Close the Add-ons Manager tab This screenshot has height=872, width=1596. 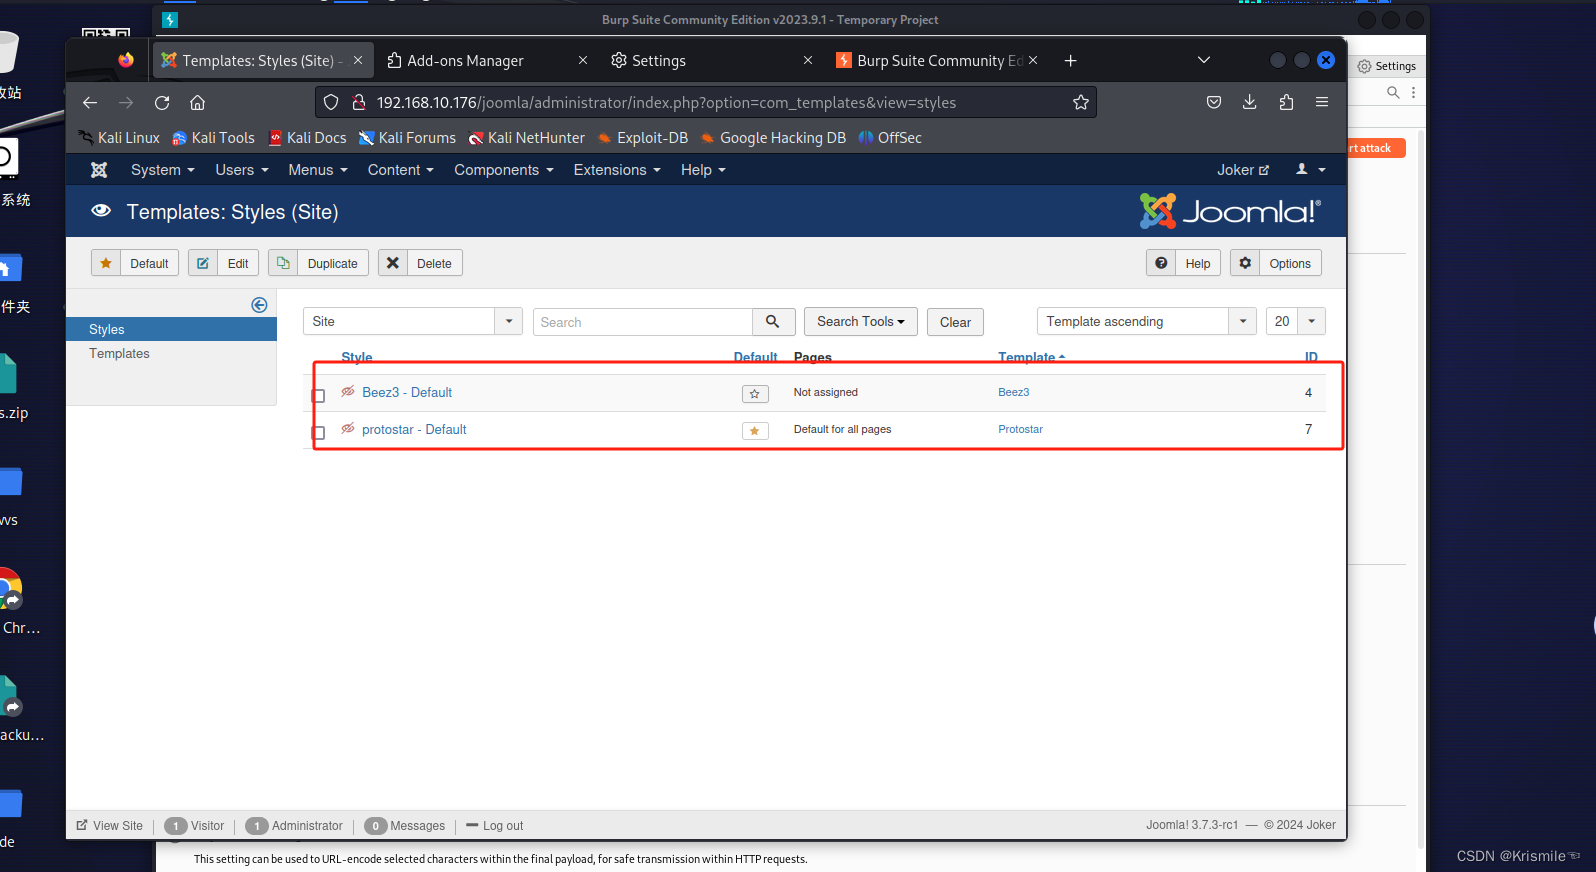(583, 61)
